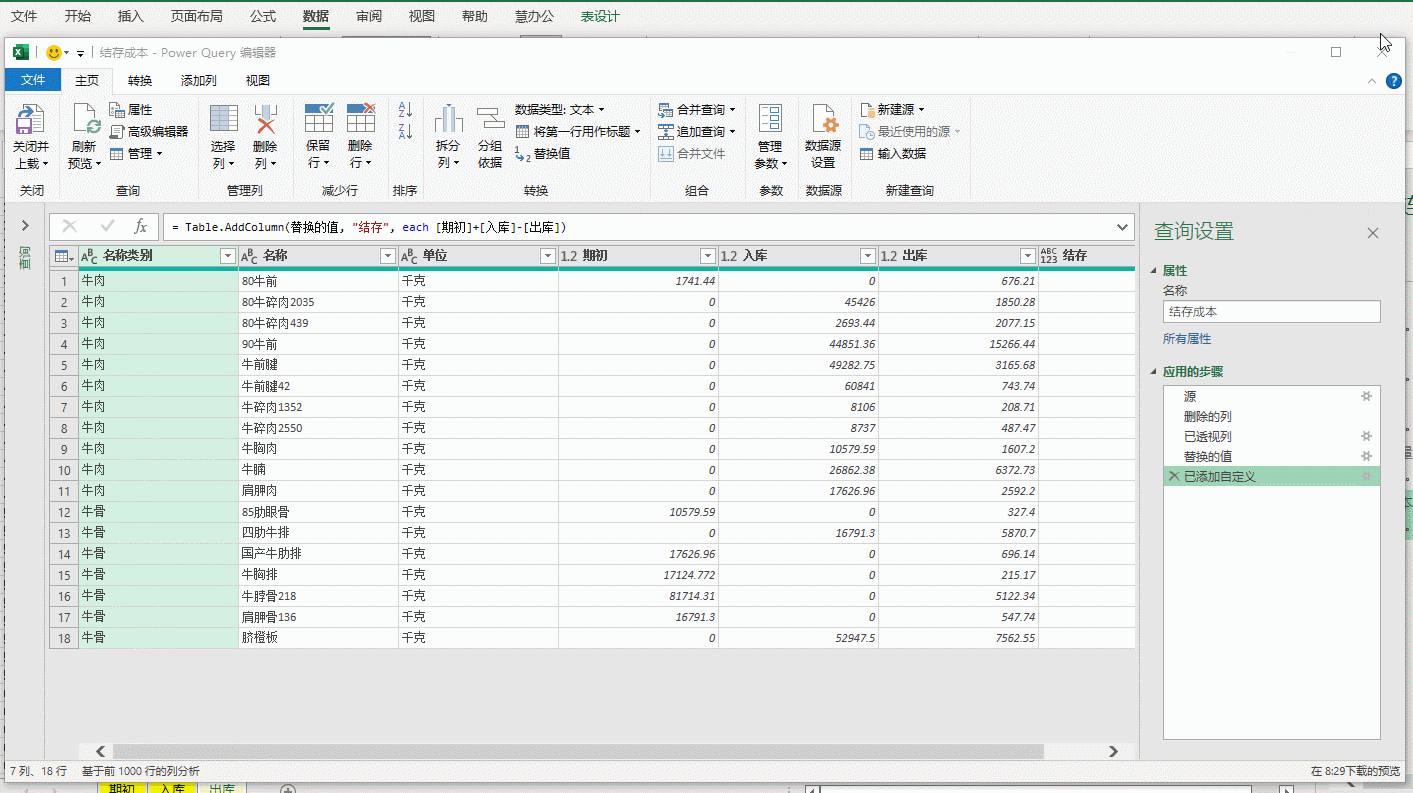
Task: Expand the collapsed queries pane arrow
Action: pos(26,226)
